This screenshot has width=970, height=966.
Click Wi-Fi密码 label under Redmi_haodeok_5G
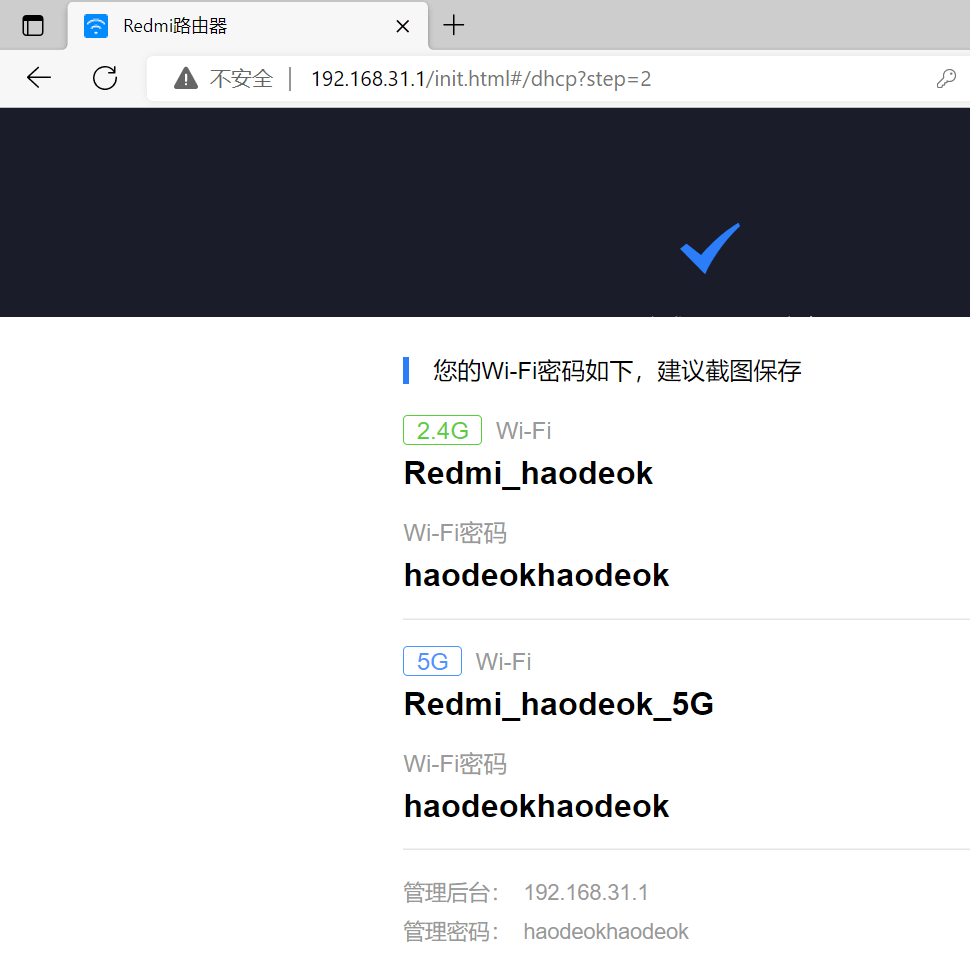tap(455, 764)
